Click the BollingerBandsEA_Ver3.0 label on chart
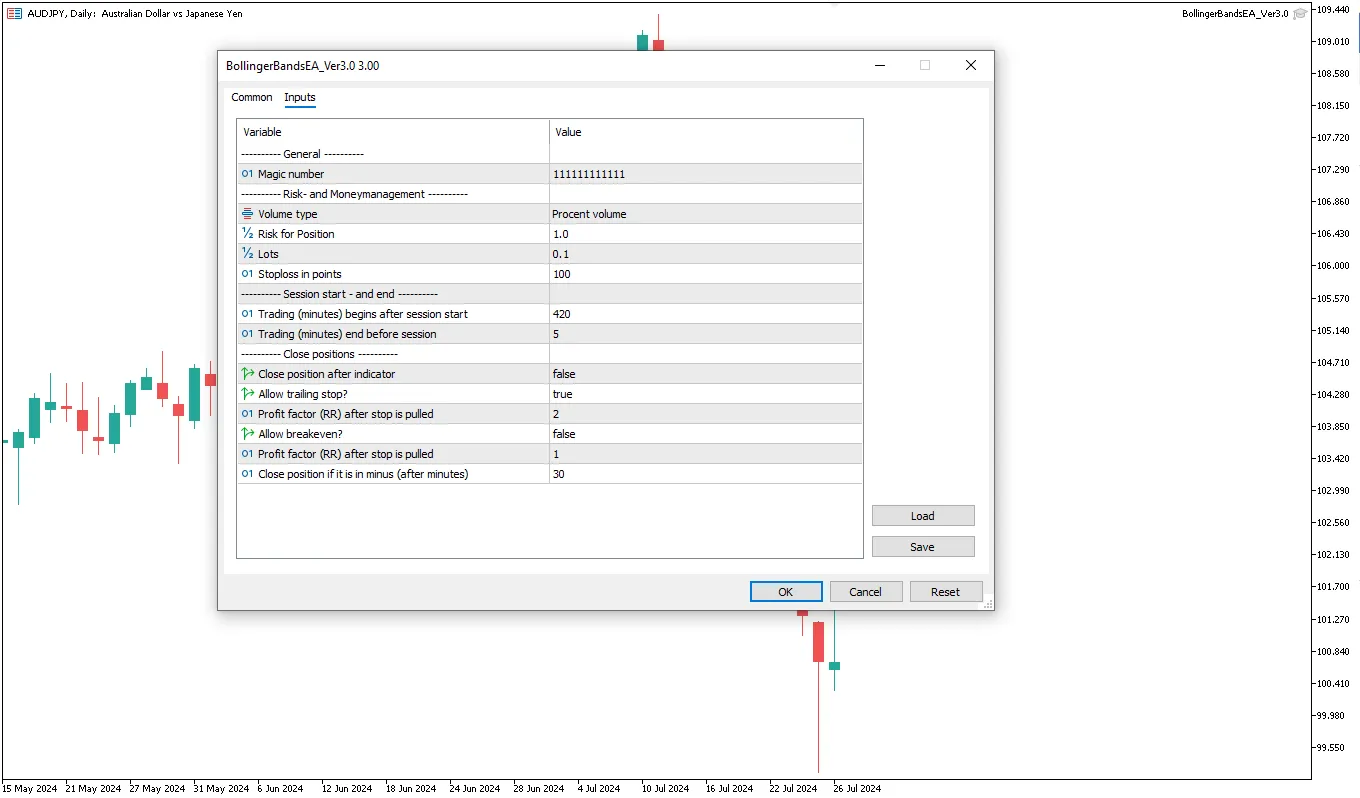Image resolution: width=1360 pixels, height=798 pixels. point(1235,14)
